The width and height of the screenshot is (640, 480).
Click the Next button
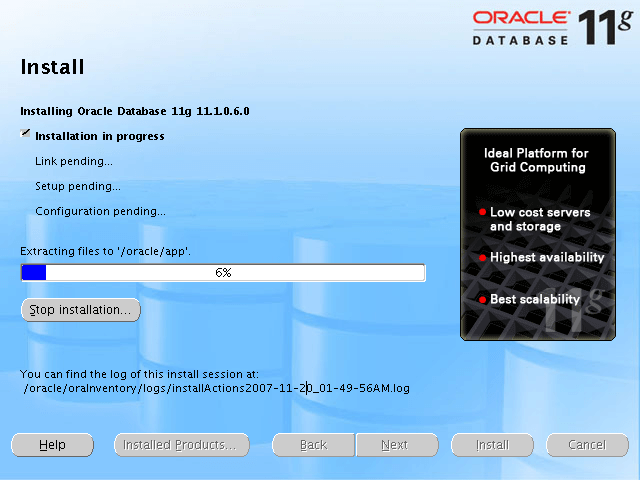point(397,444)
